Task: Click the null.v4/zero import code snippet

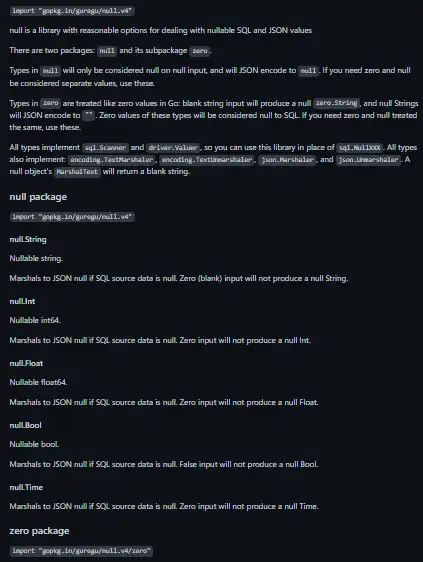Action: click(x=81, y=551)
